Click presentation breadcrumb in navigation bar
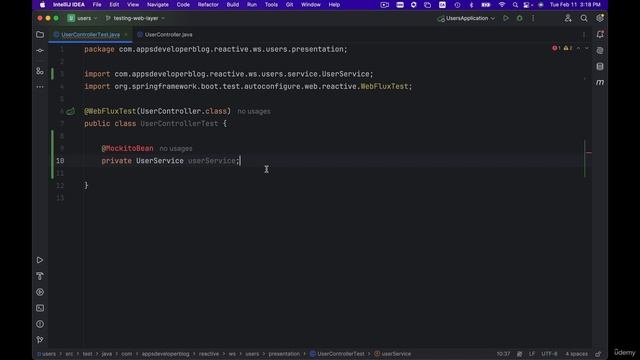The image size is (640, 360). pyautogui.click(x=284, y=354)
